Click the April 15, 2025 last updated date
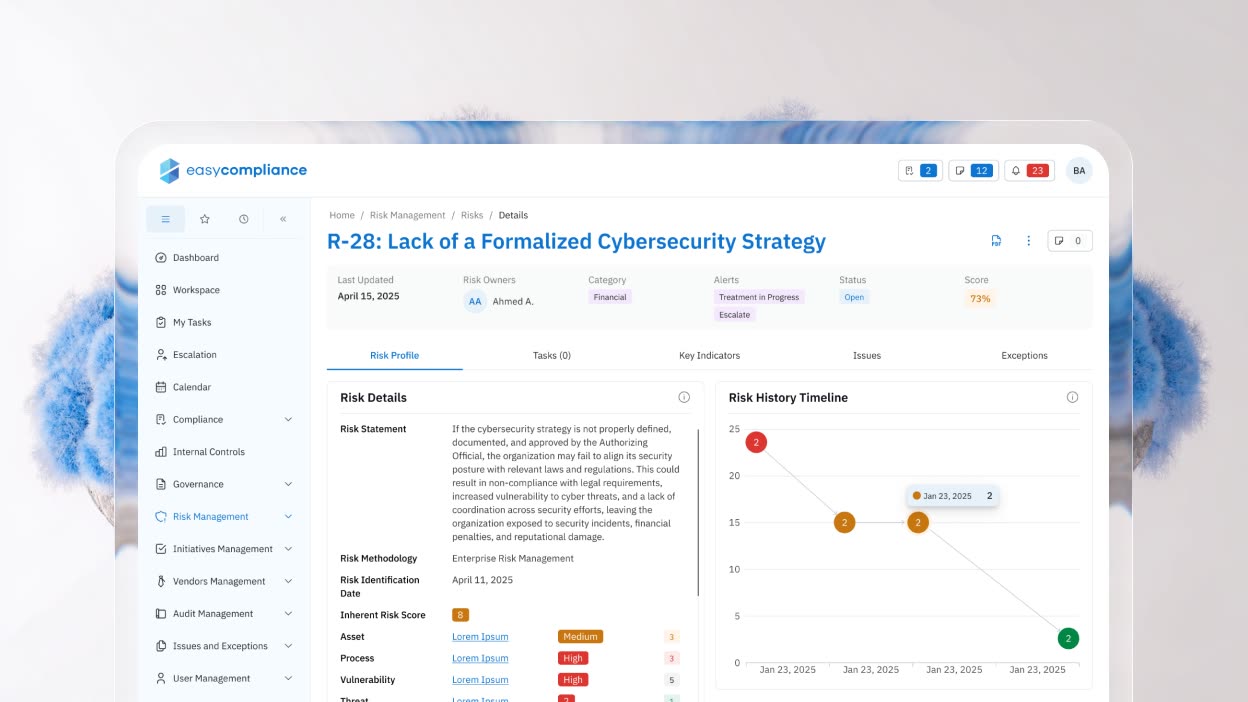The height and width of the screenshot is (702, 1248). click(368, 297)
